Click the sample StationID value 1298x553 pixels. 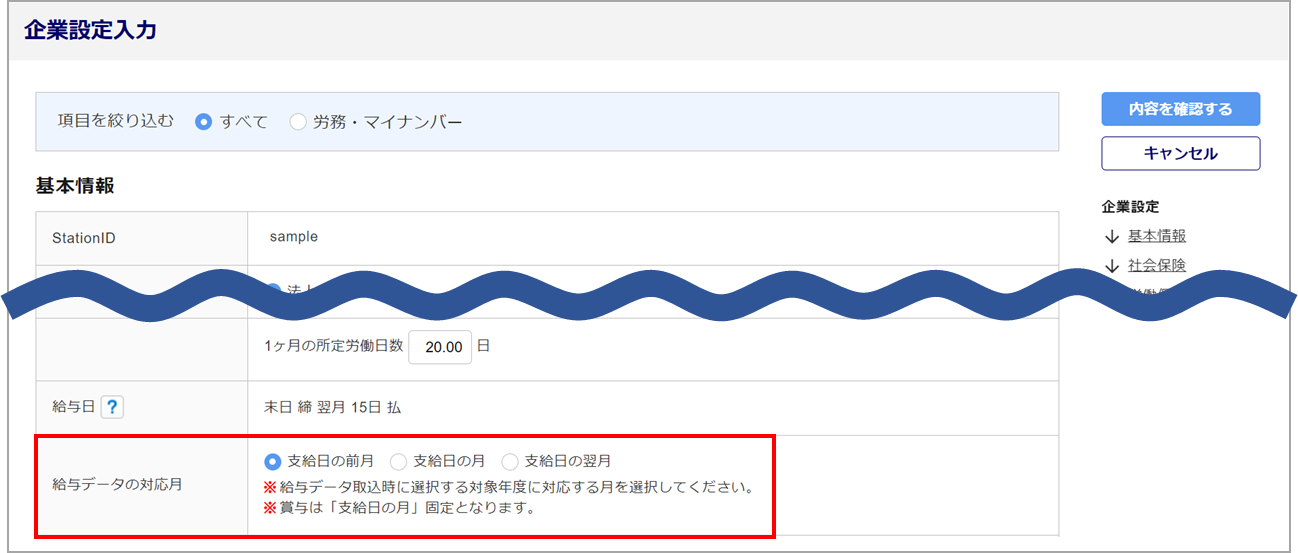point(294,237)
